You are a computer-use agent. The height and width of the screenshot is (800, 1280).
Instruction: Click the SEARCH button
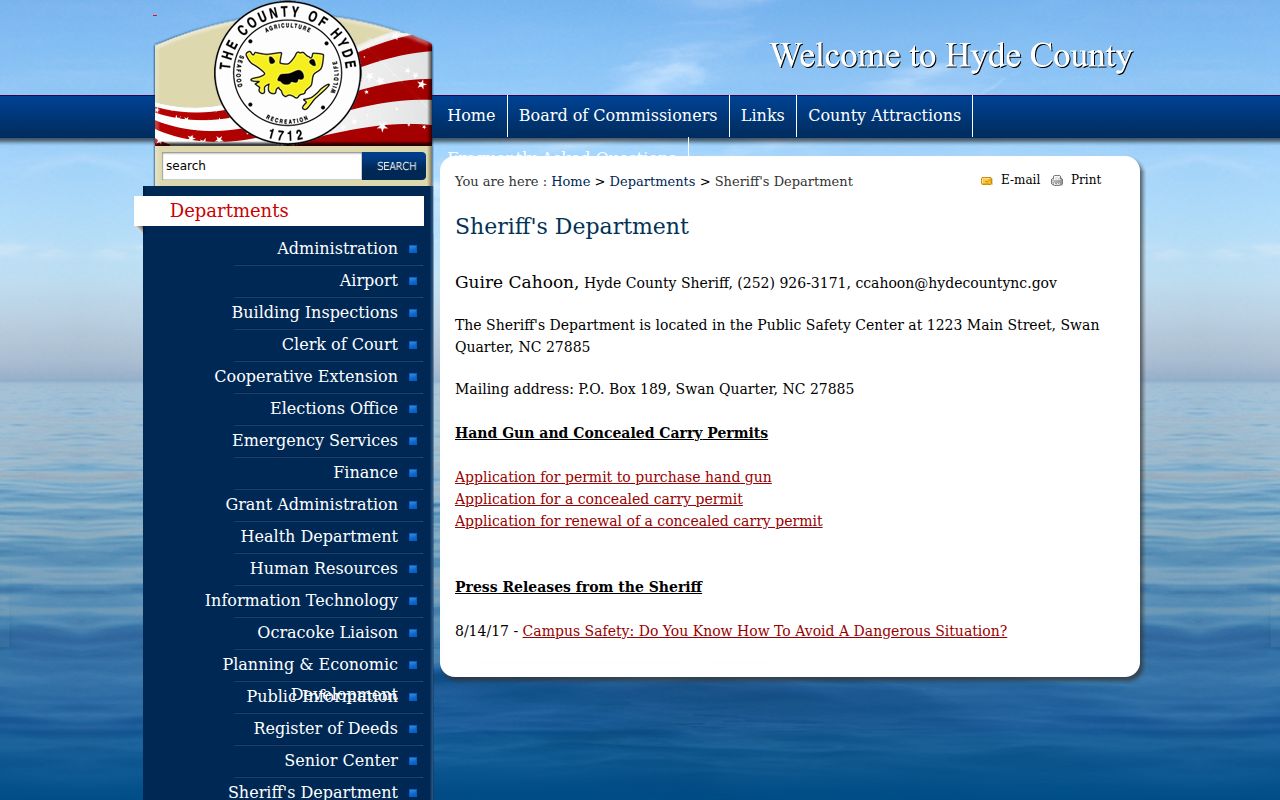click(x=395, y=166)
